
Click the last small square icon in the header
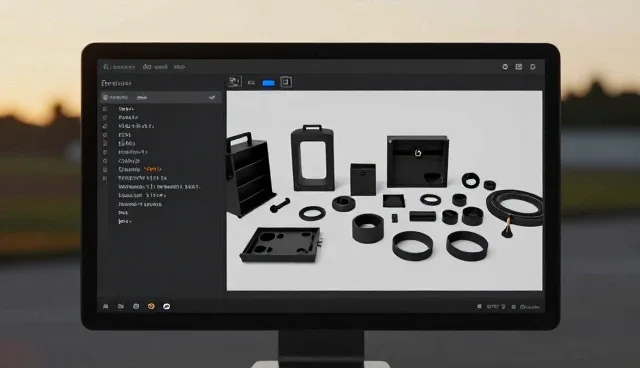tap(533, 67)
